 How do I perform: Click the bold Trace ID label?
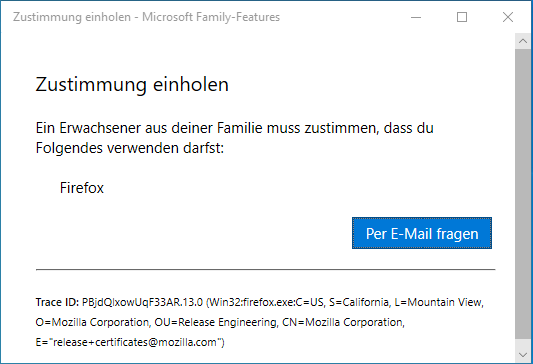click(x=57, y=302)
